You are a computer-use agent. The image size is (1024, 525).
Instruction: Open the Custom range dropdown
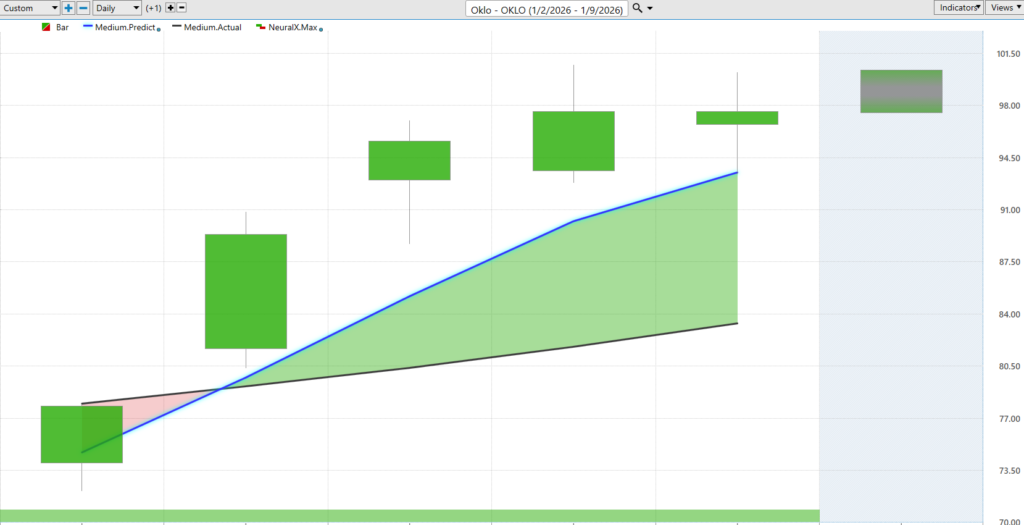(30, 7)
